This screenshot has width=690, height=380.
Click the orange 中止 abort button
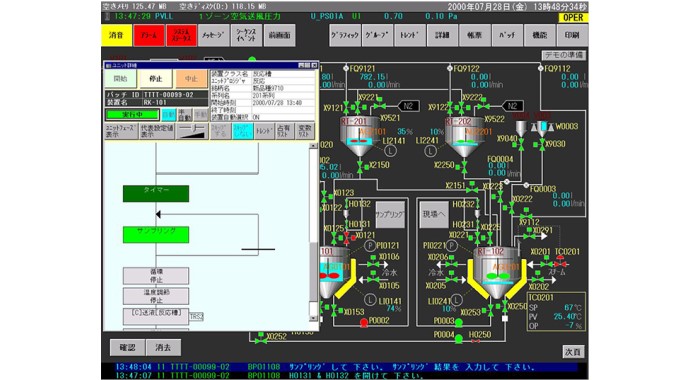[x=191, y=79]
